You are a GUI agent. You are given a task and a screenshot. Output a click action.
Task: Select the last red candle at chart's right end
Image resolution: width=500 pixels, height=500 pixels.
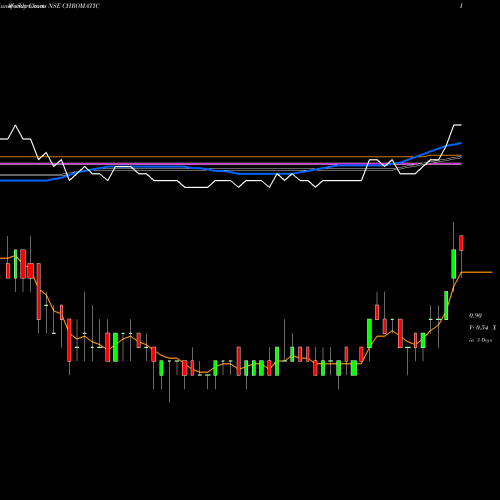pos(461,243)
